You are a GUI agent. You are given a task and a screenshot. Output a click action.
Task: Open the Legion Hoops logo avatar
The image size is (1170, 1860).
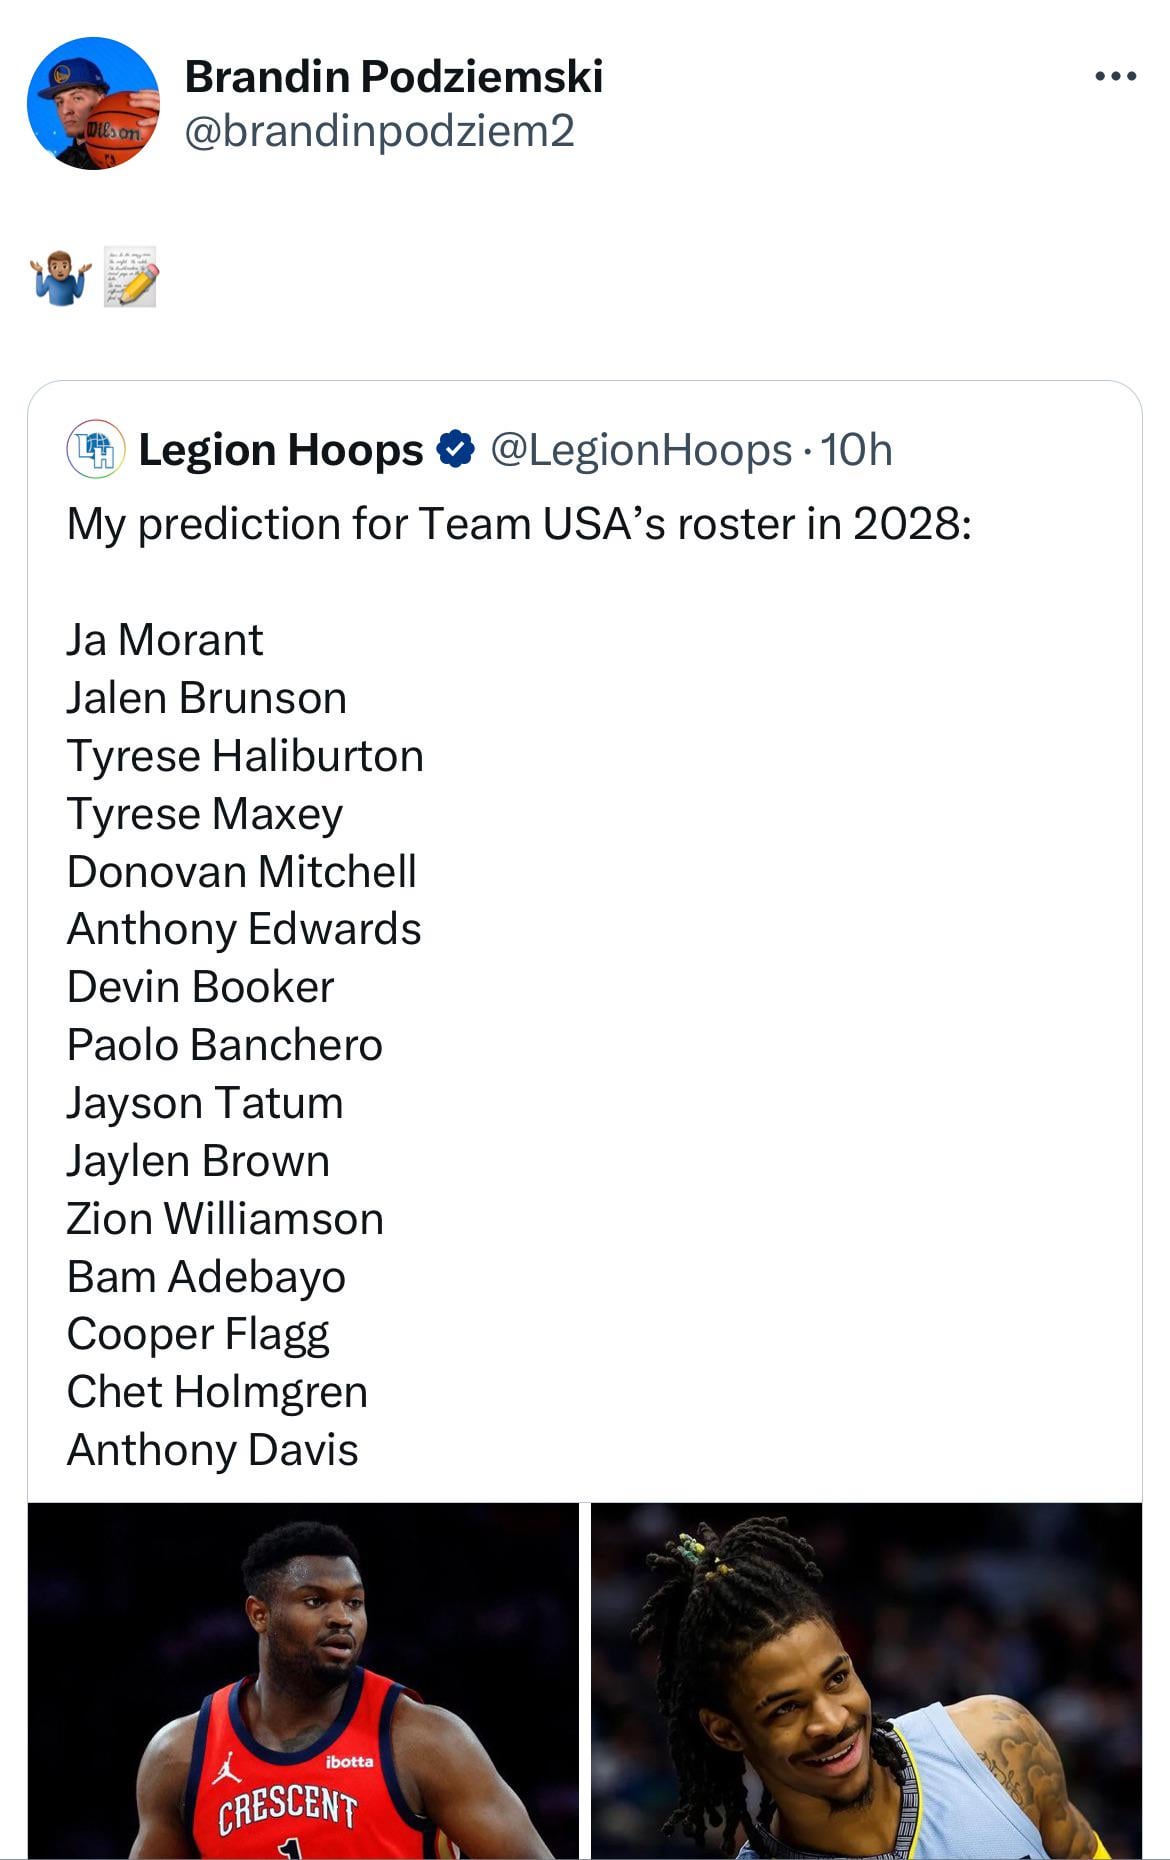(95, 450)
